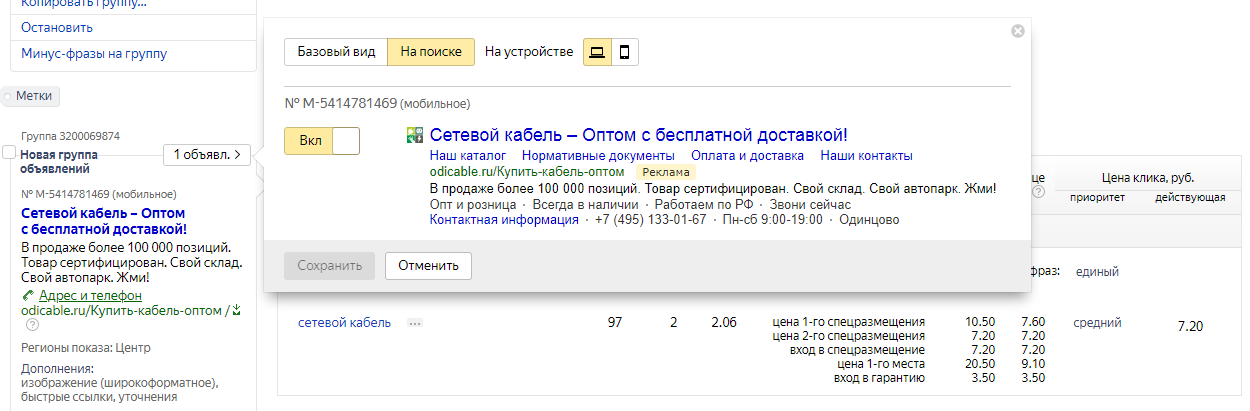This screenshot has height=411, width=1250.
Task: Click the 20.50 price value
Action: pos(981,364)
